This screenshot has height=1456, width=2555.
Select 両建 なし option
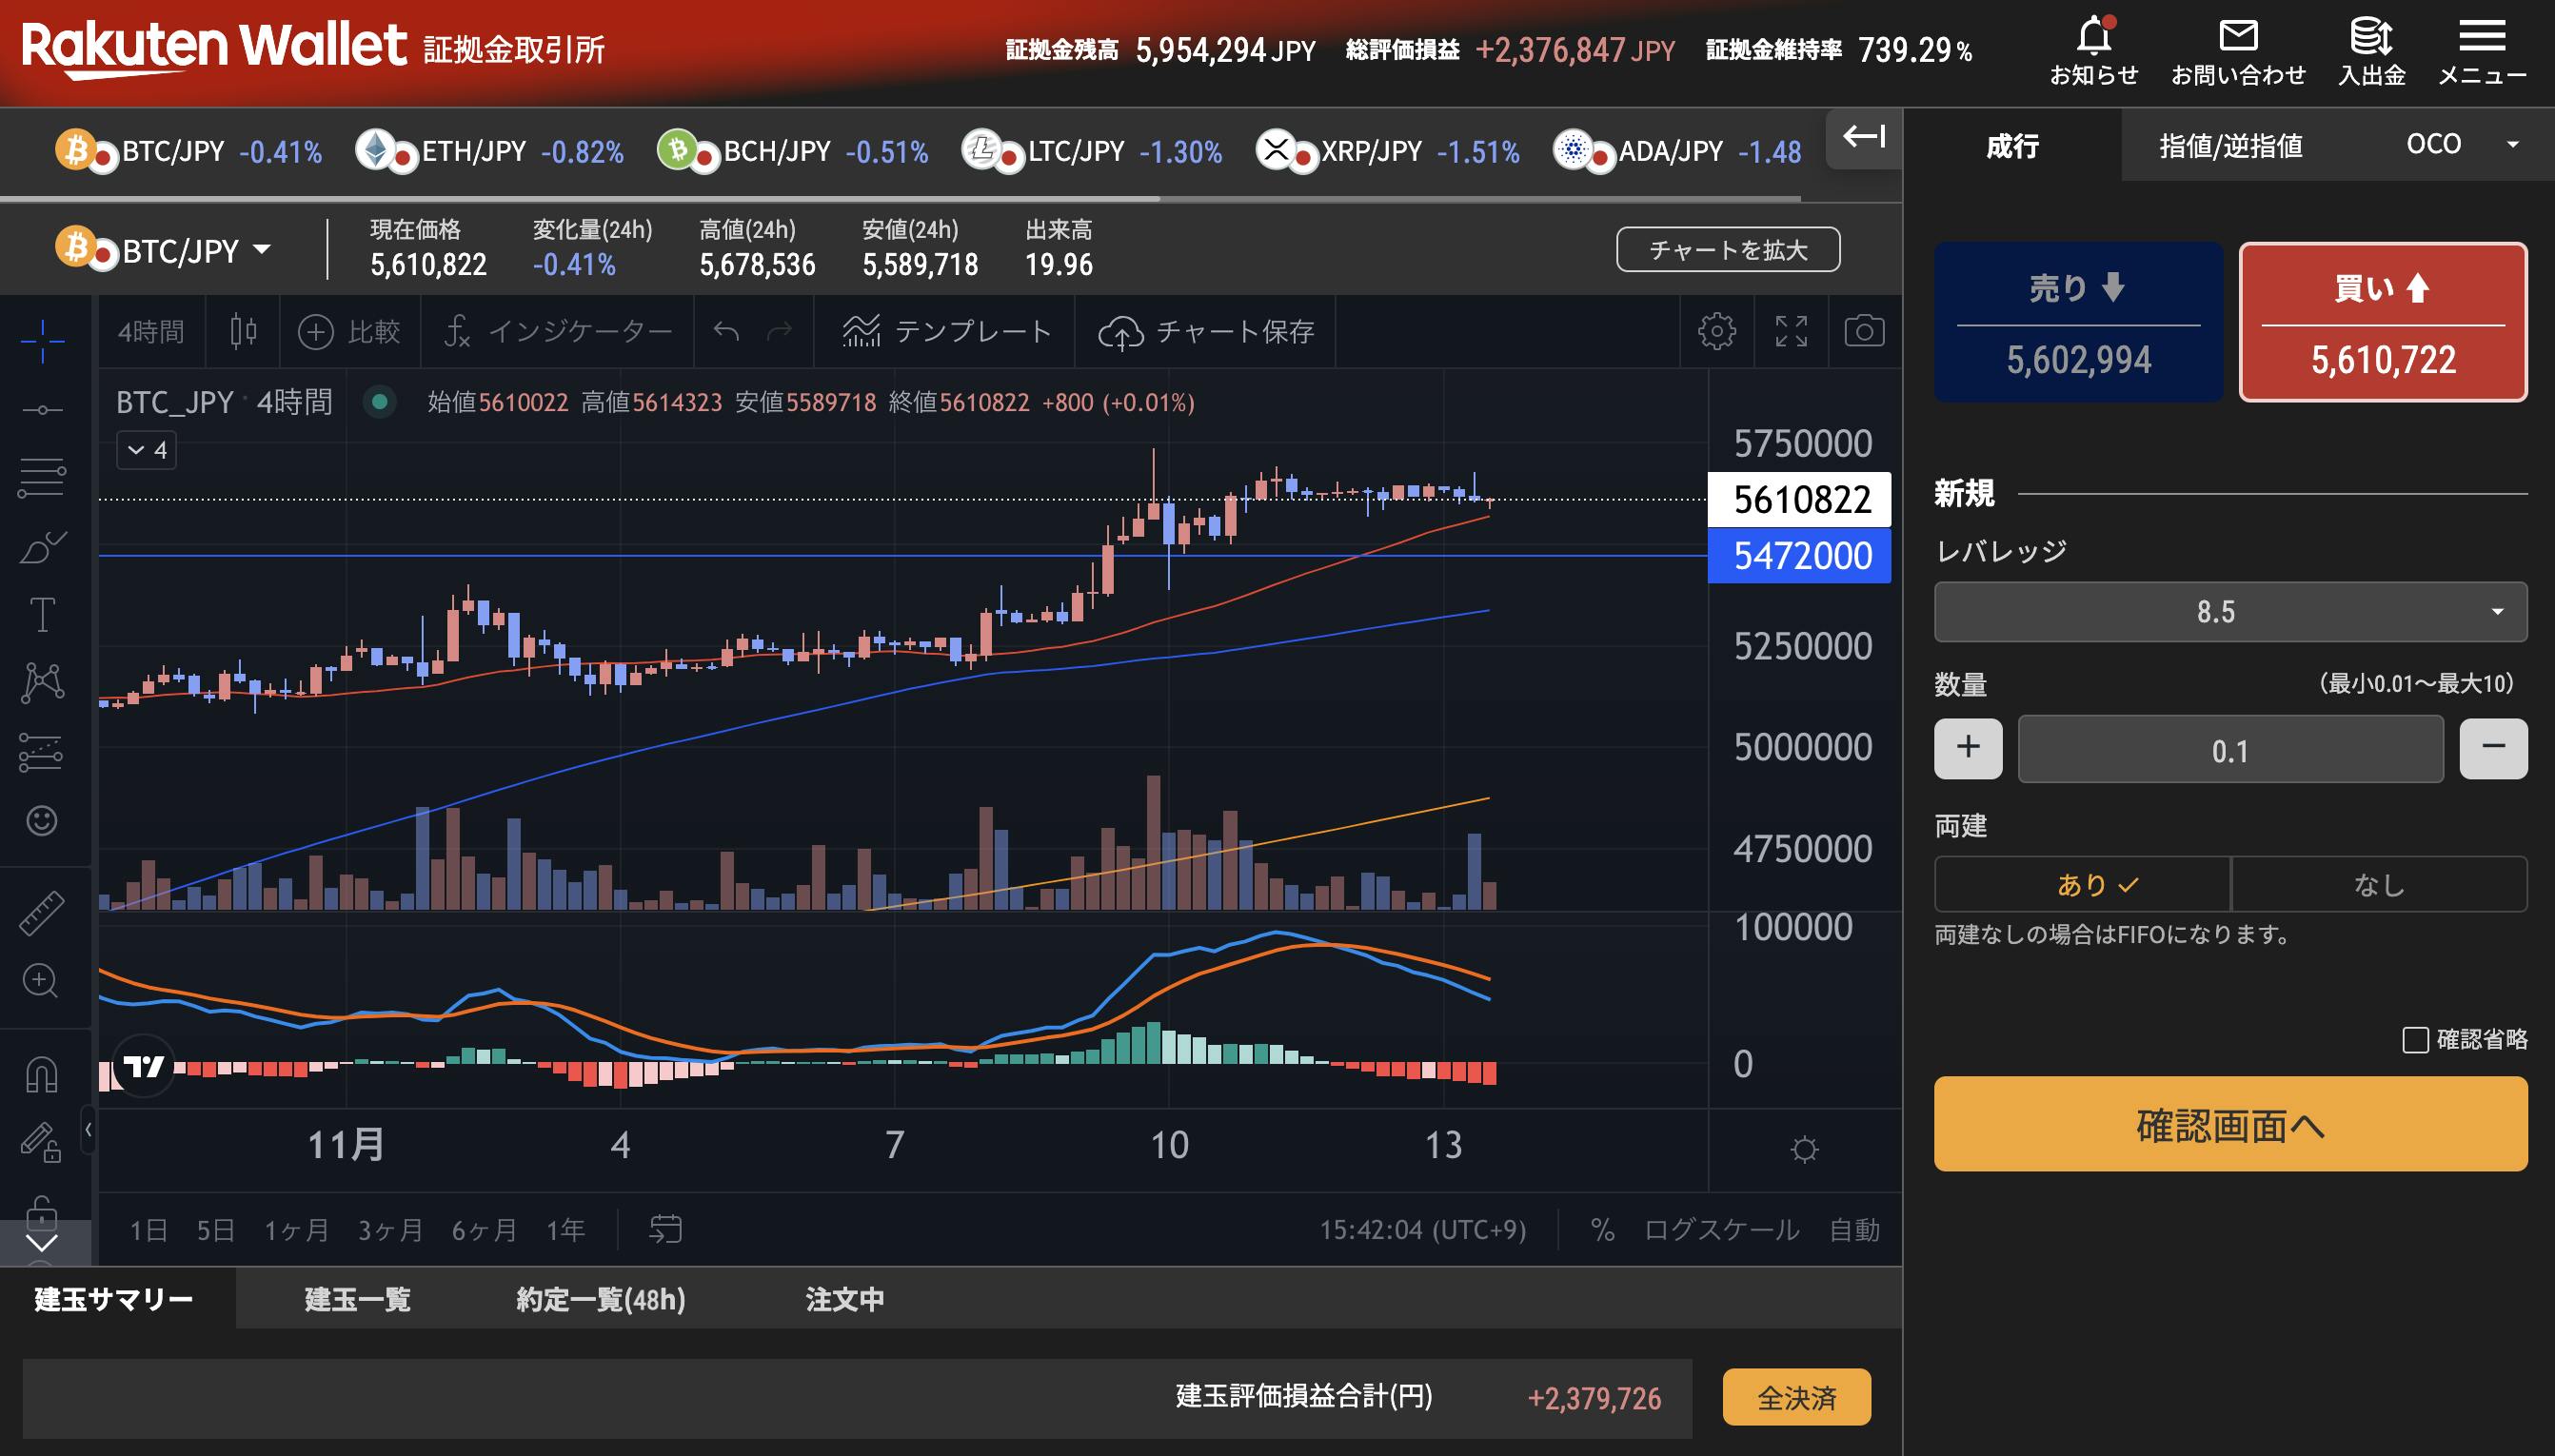click(2378, 884)
